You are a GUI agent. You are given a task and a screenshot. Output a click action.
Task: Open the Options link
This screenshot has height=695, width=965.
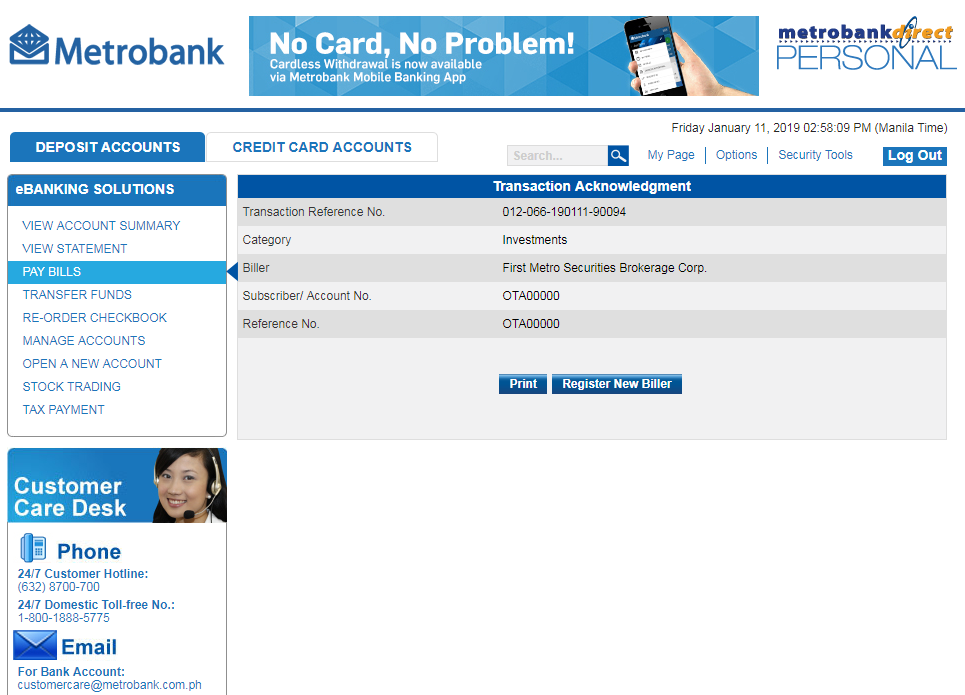coord(736,155)
